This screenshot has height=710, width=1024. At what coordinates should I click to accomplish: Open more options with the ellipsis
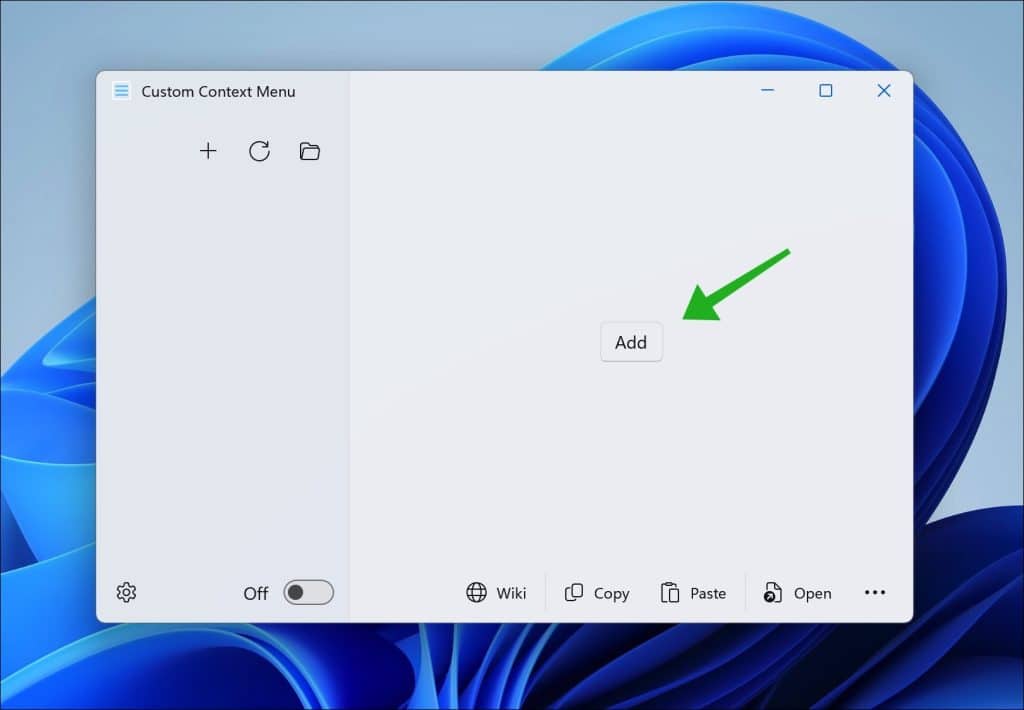[874, 592]
